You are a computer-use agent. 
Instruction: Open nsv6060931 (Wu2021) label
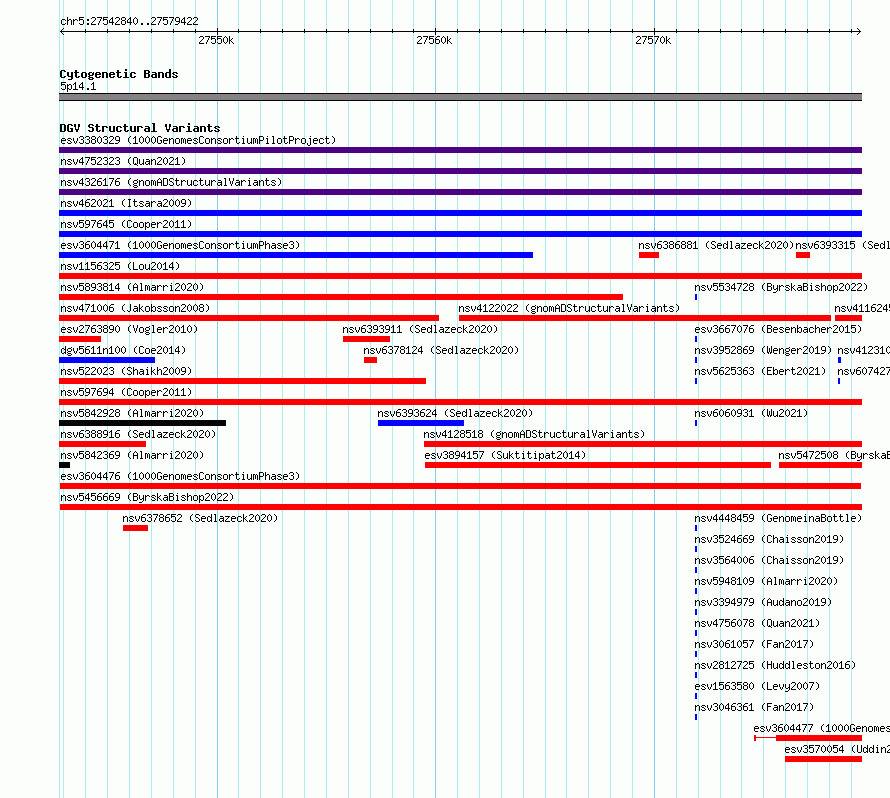(751, 413)
